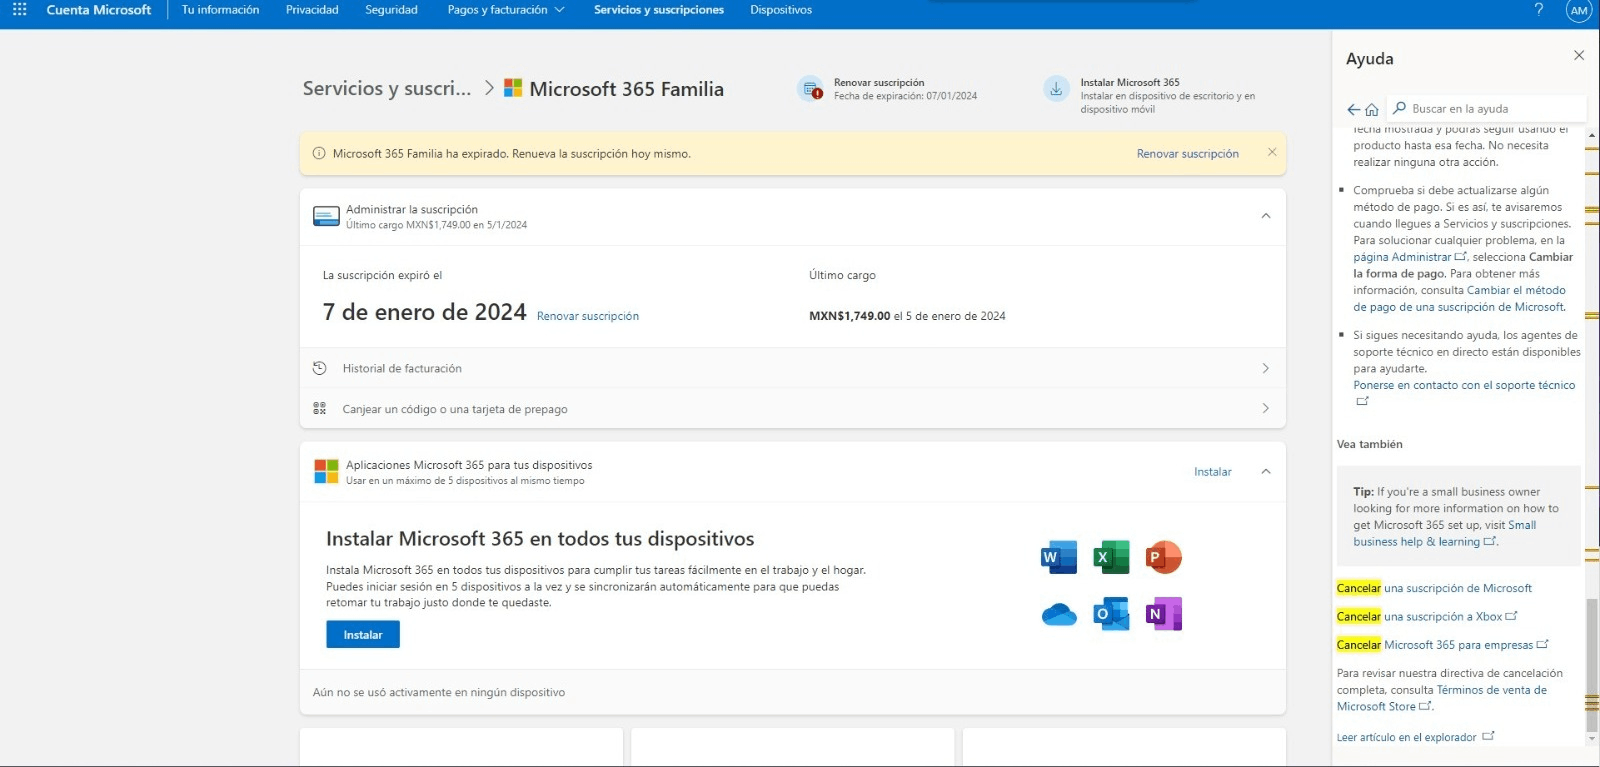
Task: Open Cambiar el método de pago link
Action: (x=1460, y=299)
